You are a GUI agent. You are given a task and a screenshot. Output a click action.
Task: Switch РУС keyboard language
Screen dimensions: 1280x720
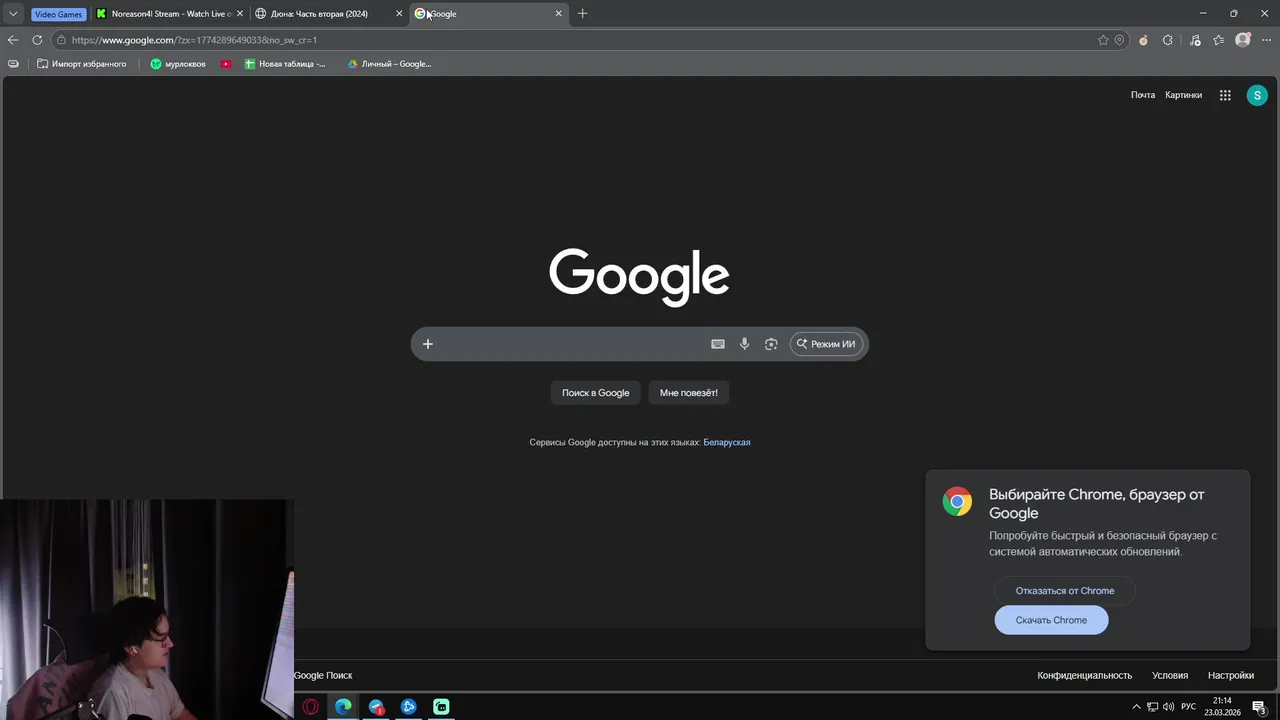1189,707
